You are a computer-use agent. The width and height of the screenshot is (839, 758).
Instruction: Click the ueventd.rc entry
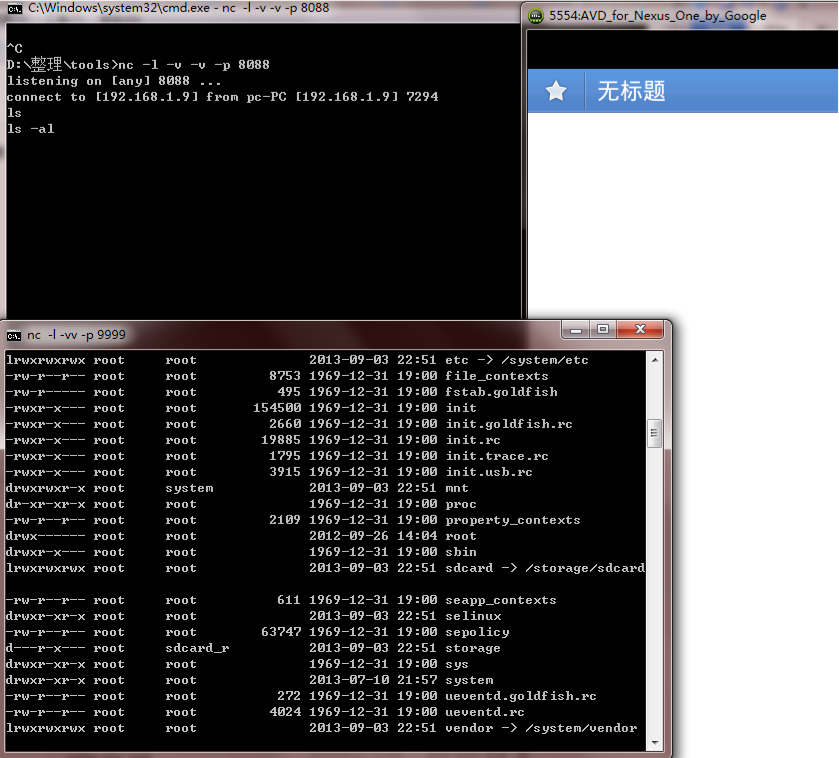tap(485, 713)
